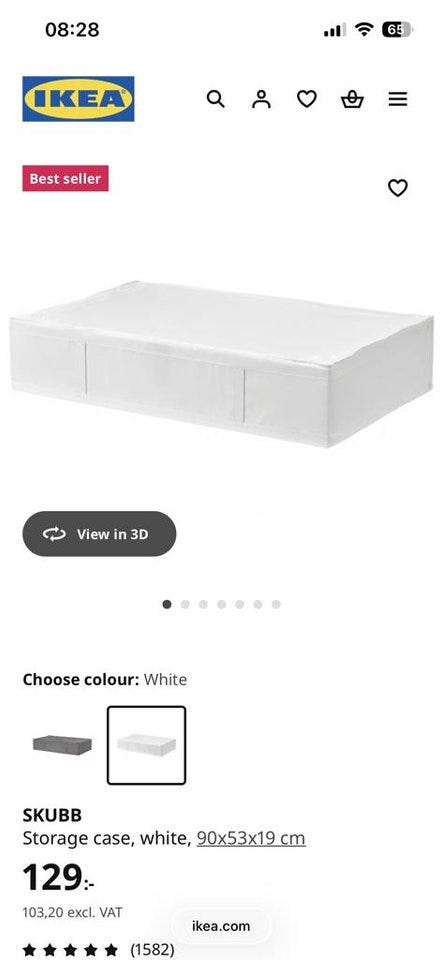Image resolution: width=443 pixels, height=960 pixels.
Task: Open the user account profile icon
Action: tap(261, 99)
